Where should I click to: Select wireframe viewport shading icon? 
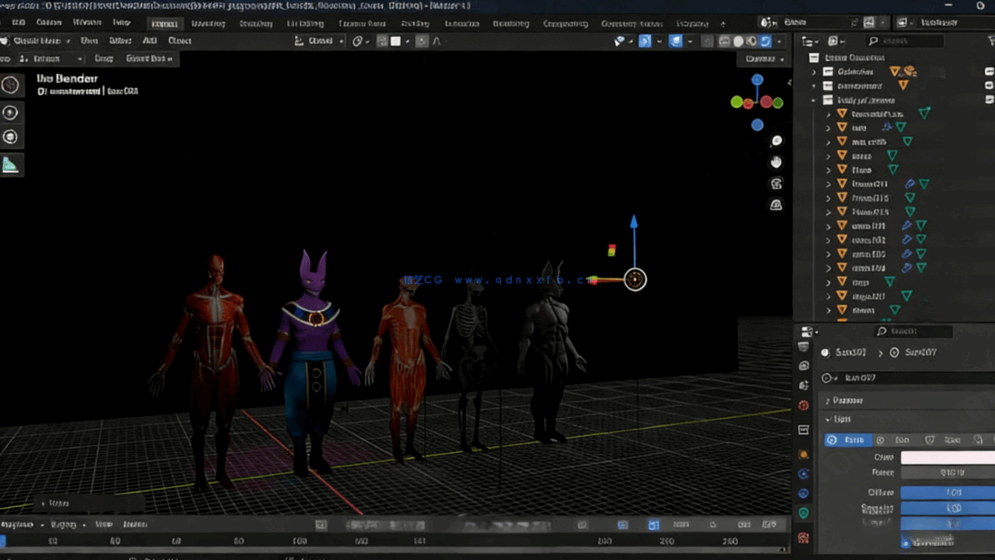point(725,41)
